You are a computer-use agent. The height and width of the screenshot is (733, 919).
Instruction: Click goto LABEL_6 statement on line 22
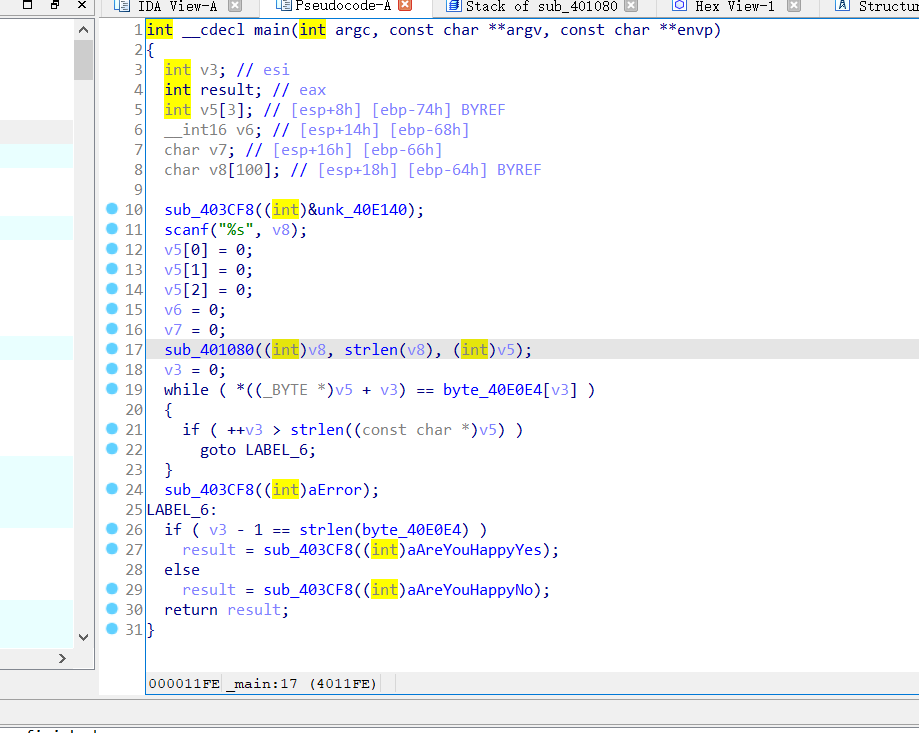(x=258, y=450)
